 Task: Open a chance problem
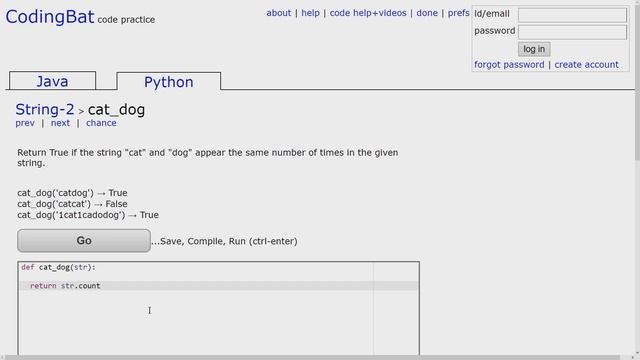coord(101,123)
